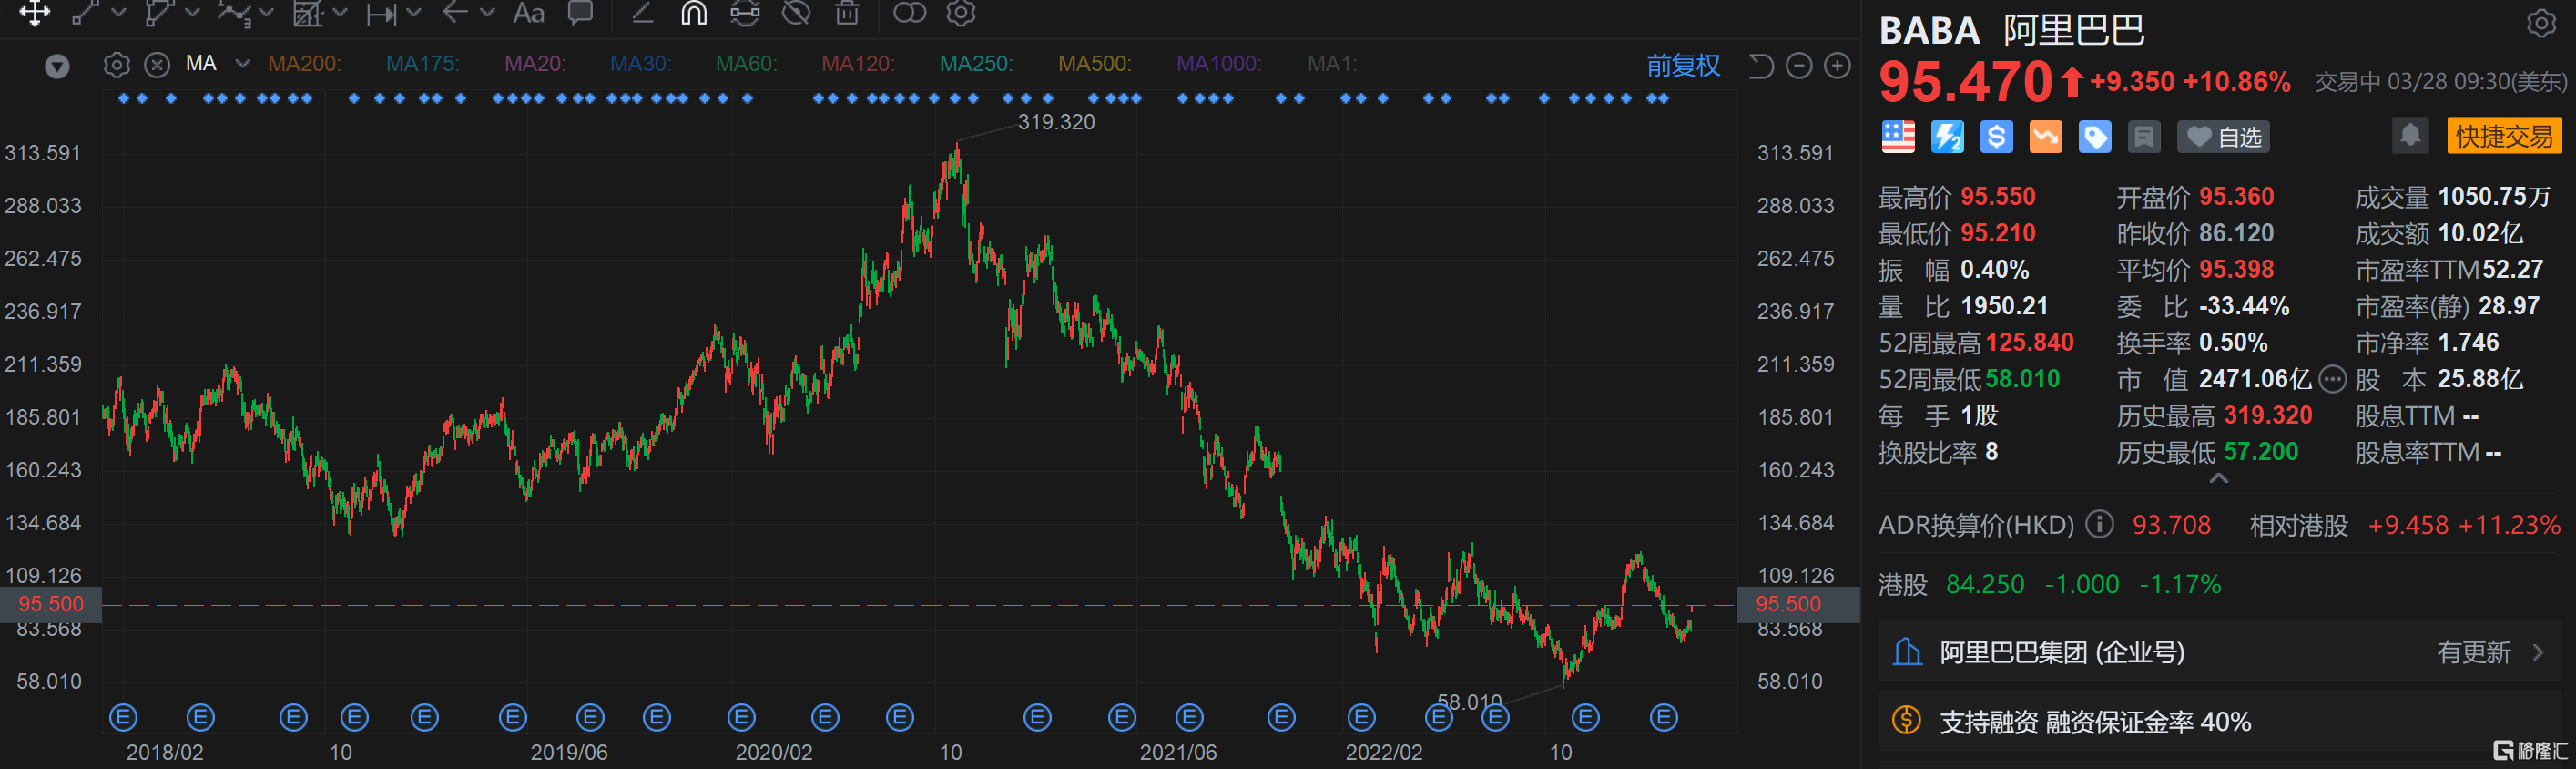Click the MA60 legend label

tap(746, 64)
